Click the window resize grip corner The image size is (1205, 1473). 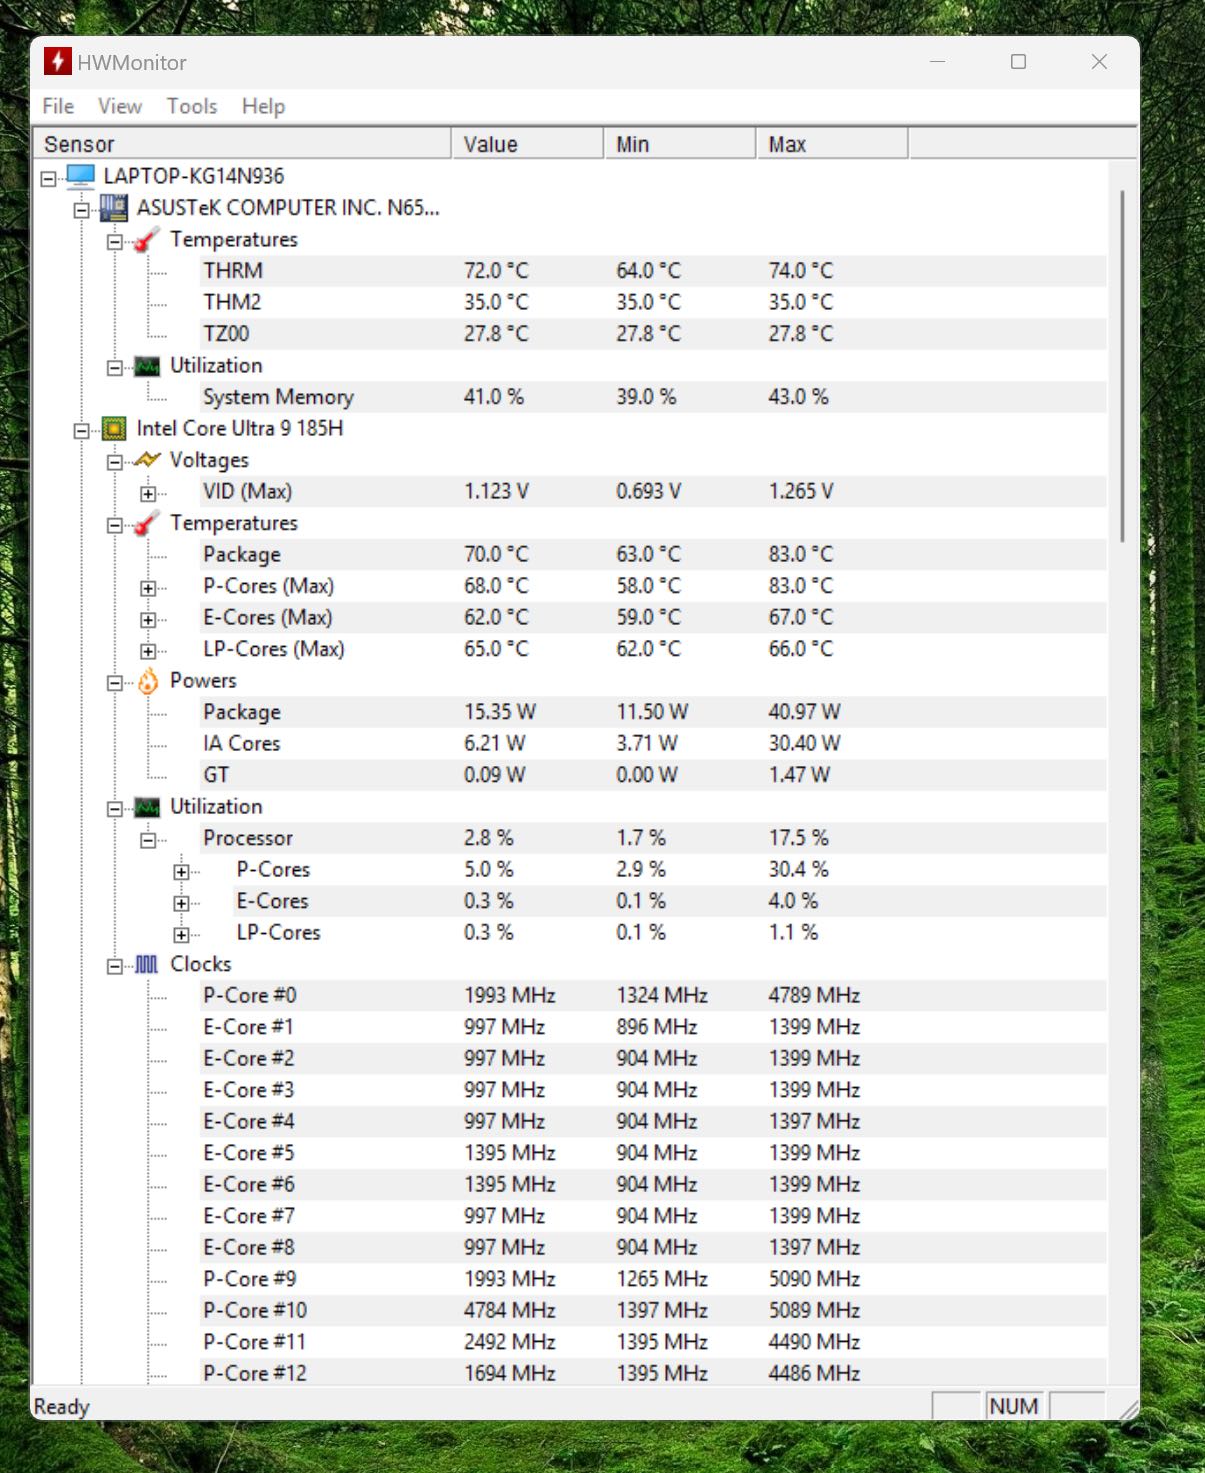[1129, 1410]
